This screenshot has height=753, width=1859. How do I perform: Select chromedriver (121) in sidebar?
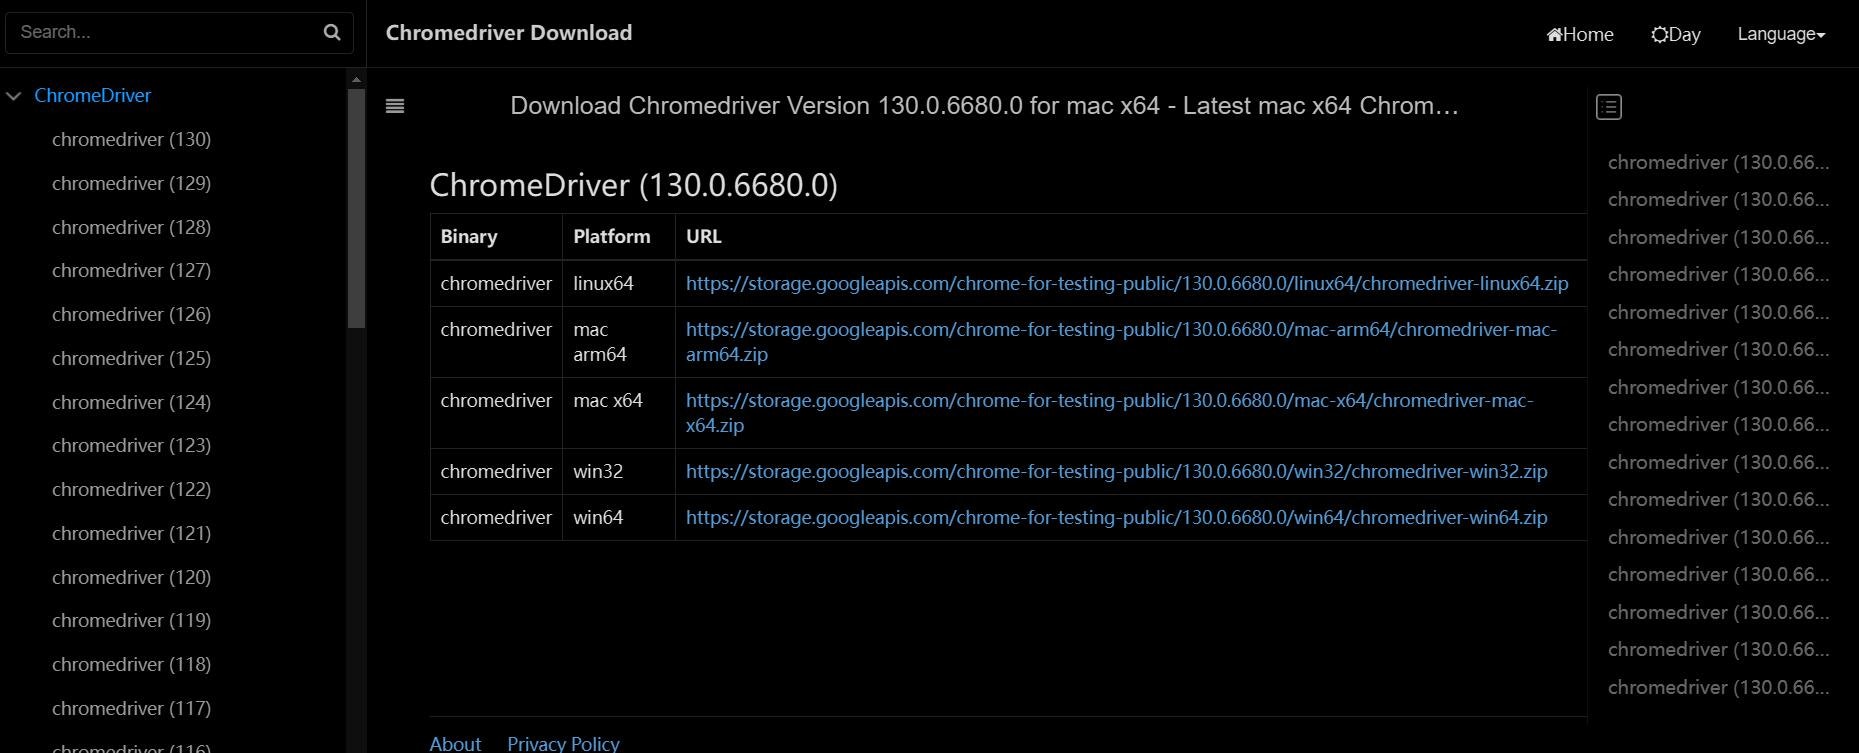pyautogui.click(x=131, y=533)
